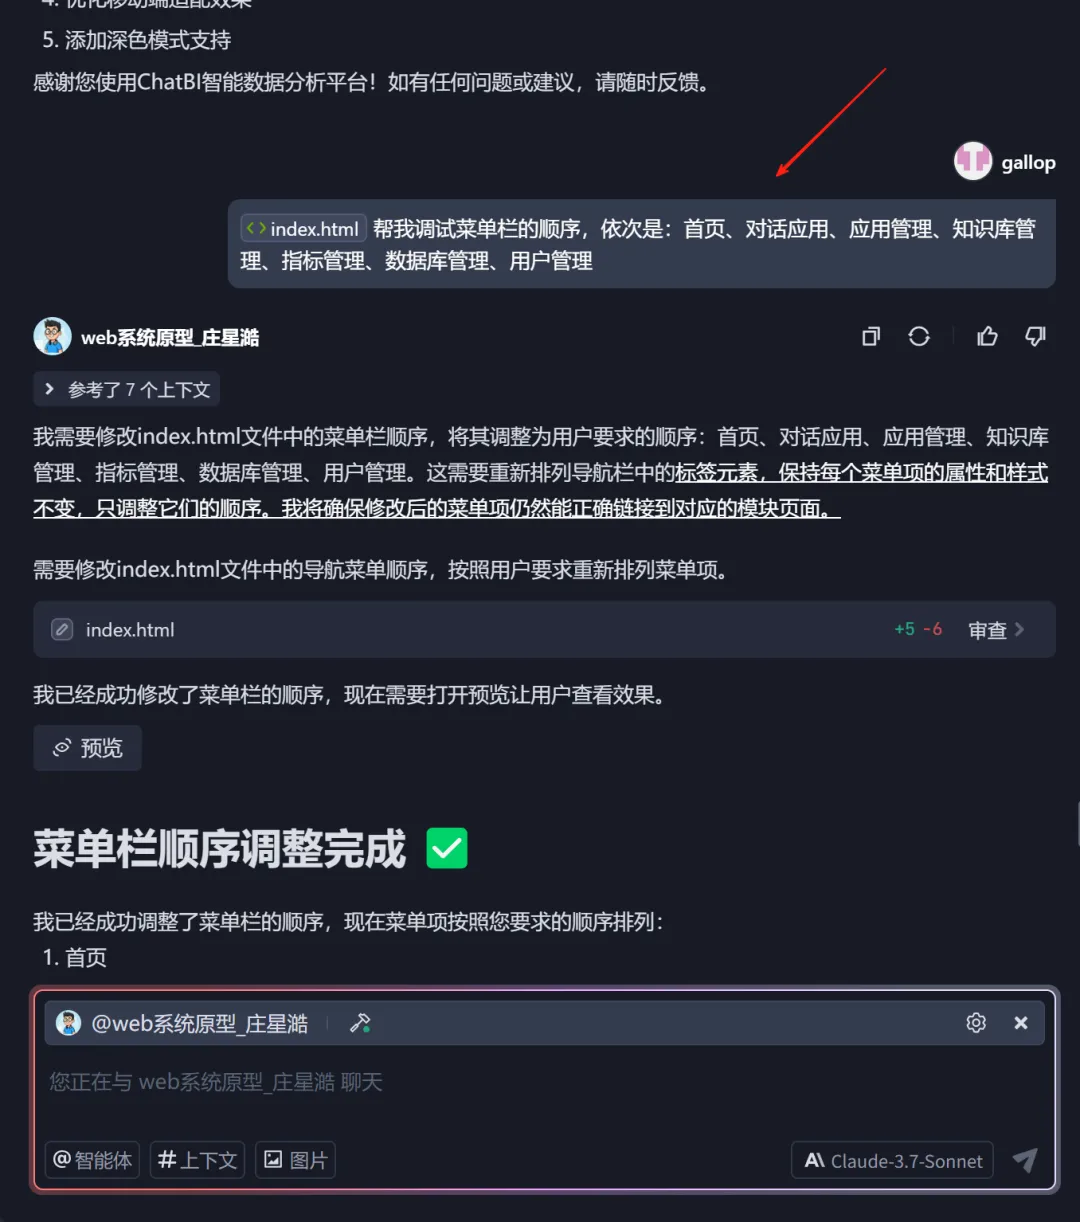Send message with paper plane icon
The image size is (1080, 1222).
(1025, 1160)
